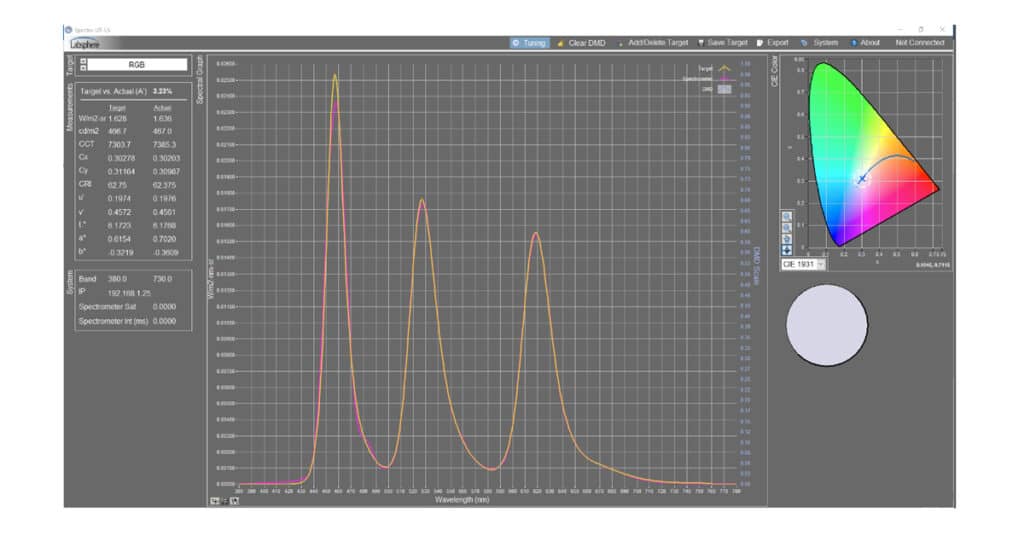Click the Tuning toolbar button
Image resolution: width=1024 pixels, height=536 pixels.
pyautogui.click(x=529, y=43)
